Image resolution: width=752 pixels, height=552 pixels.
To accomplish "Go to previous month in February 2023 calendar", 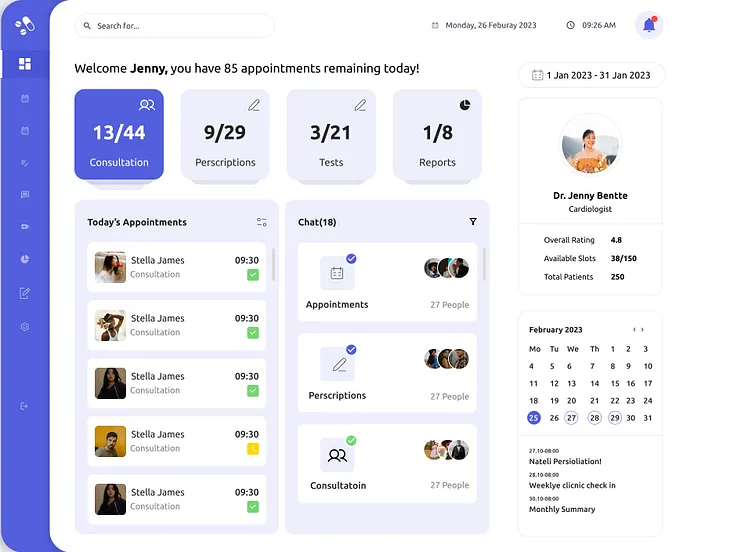I will pyautogui.click(x=634, y=329).
